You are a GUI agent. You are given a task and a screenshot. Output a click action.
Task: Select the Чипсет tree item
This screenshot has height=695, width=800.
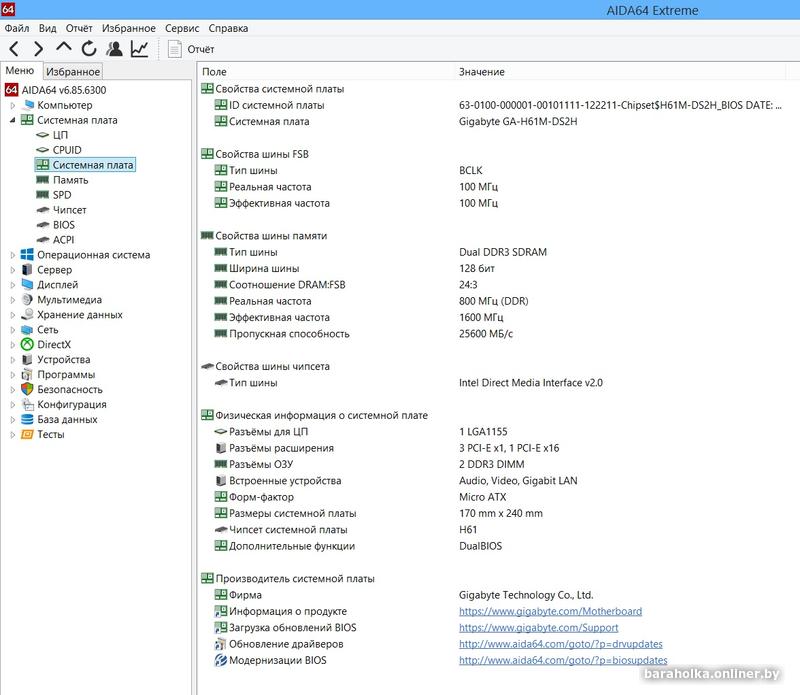tap(69, 210)
